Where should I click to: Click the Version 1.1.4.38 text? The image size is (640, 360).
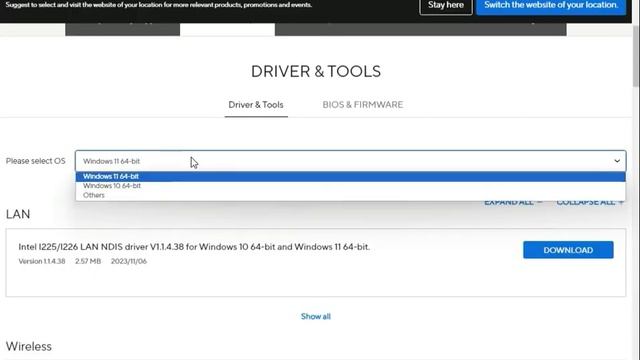(42, 261)
